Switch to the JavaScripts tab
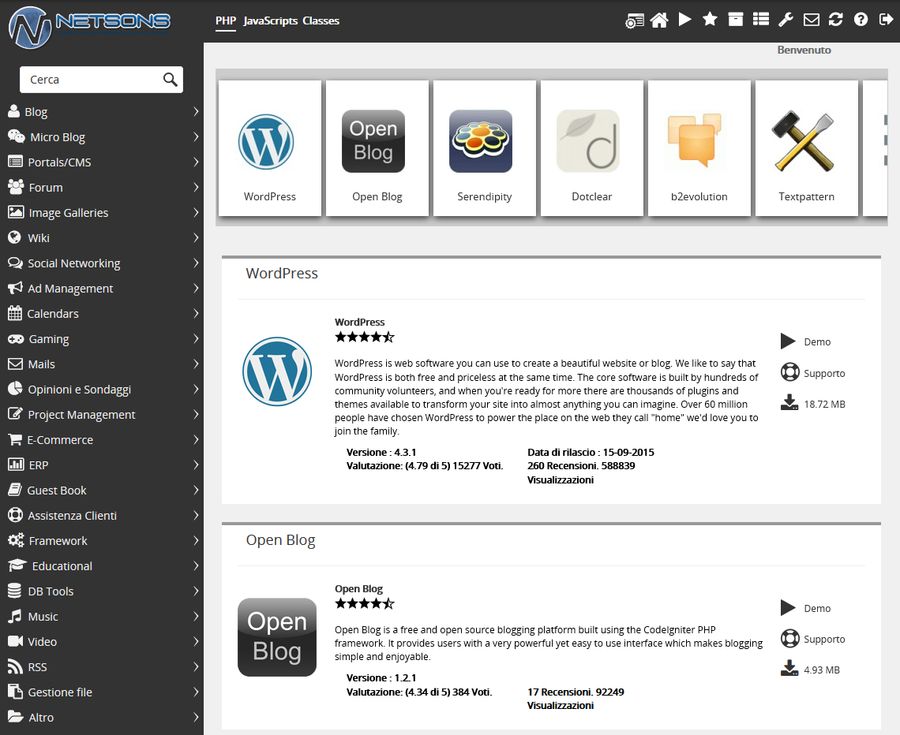The width and height of the screenshot is (900, 735). pyautogui.click(x=270, y=21)
